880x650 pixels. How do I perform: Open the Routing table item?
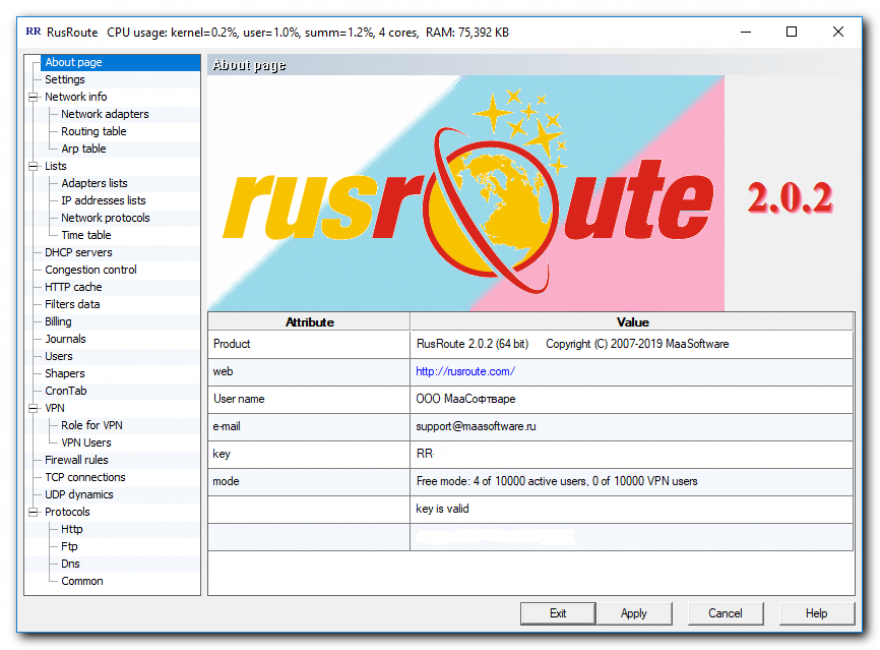93,132
